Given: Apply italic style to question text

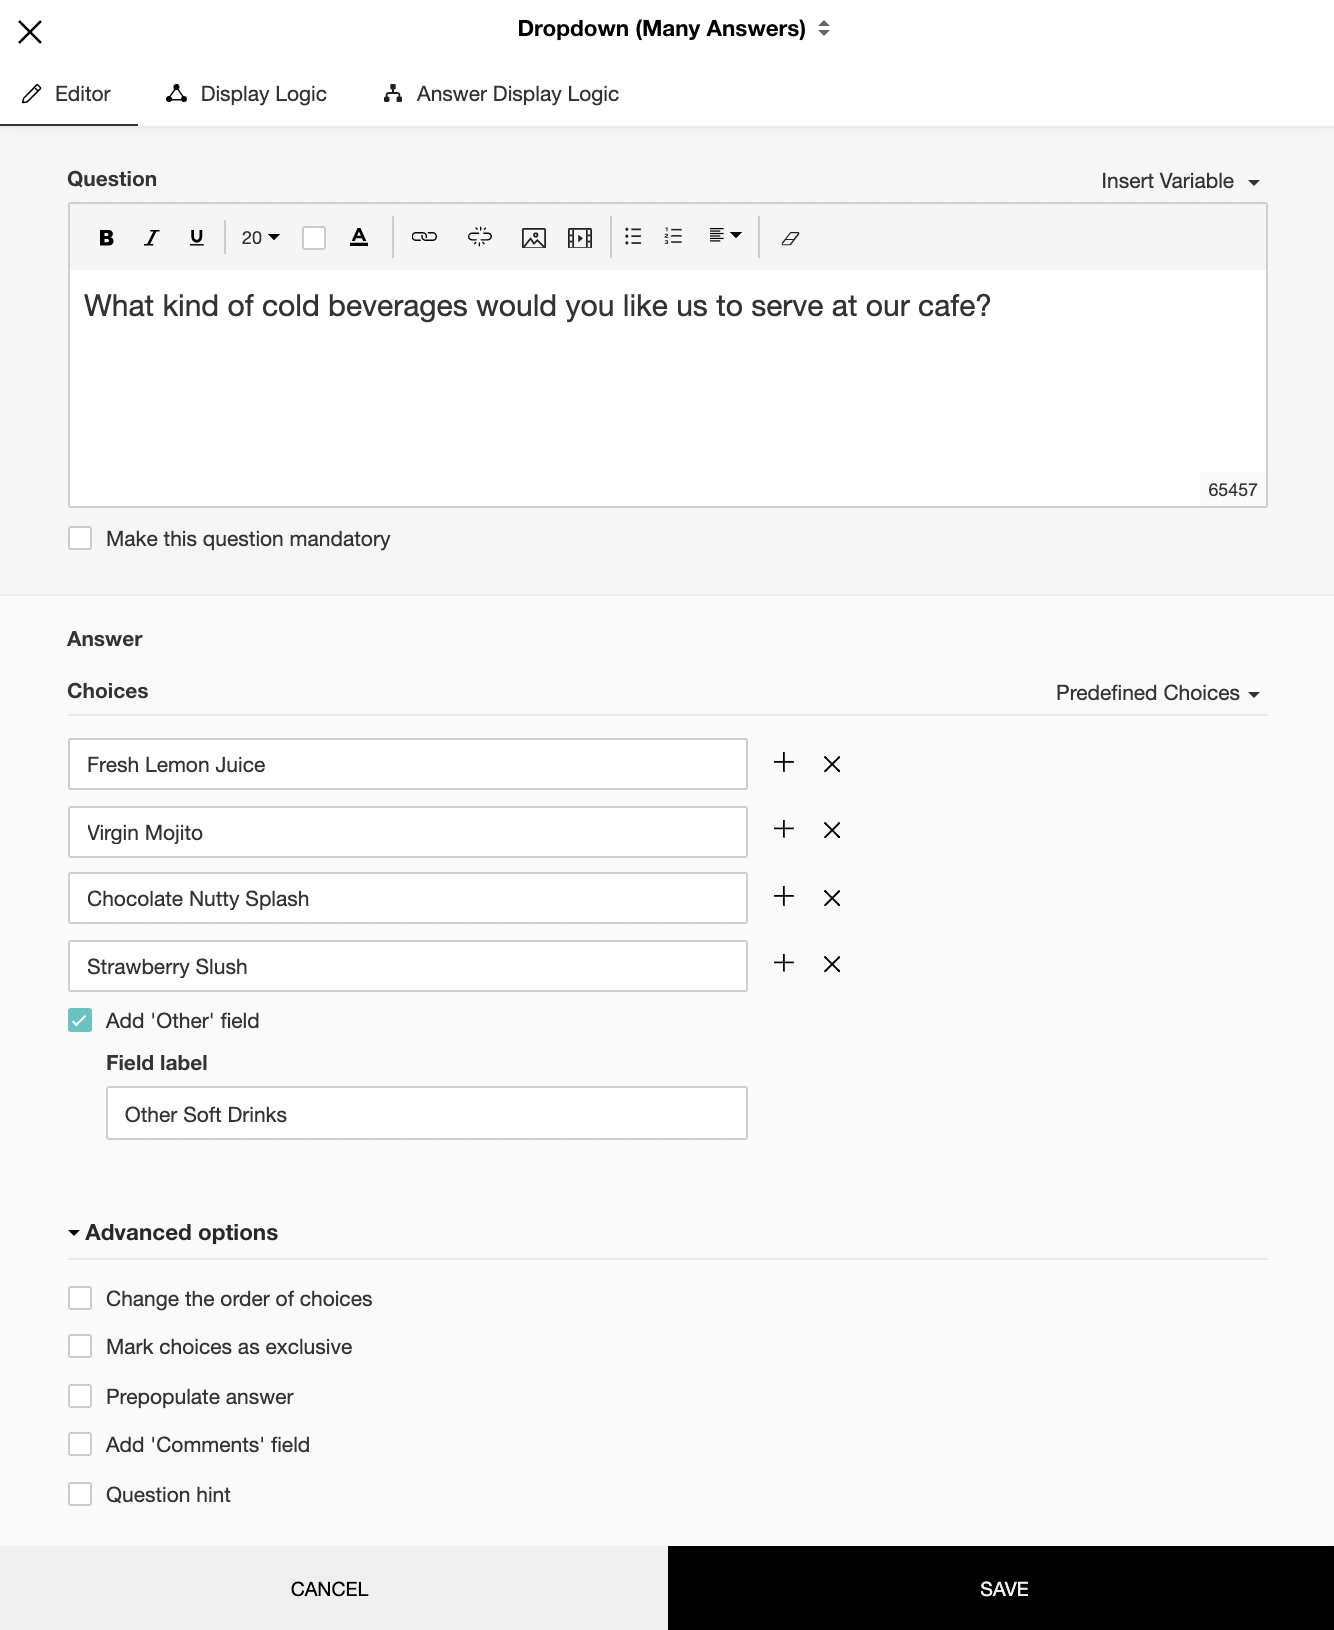Looking at the screenshot, I should tap(151, 237).
